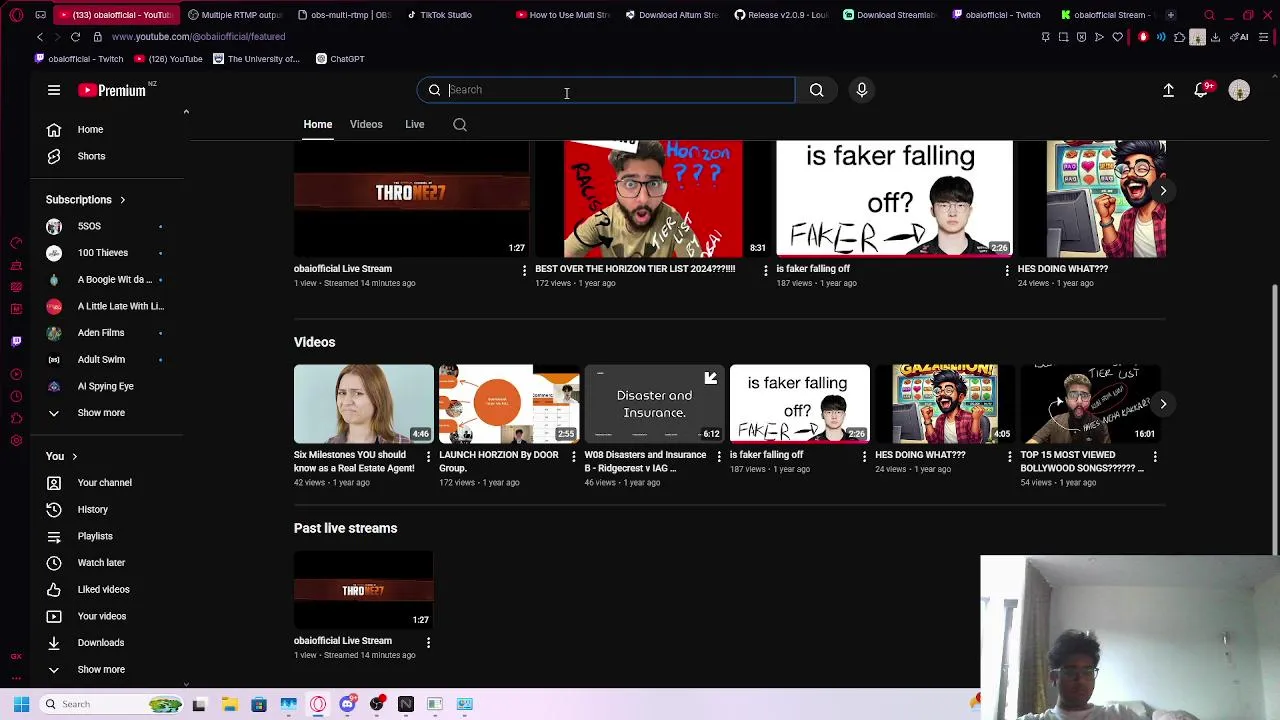Play the LAUNCH HORZION By DOOR Group thumbnail
This screenshot has height=720, width=1280.
point(509,404)
